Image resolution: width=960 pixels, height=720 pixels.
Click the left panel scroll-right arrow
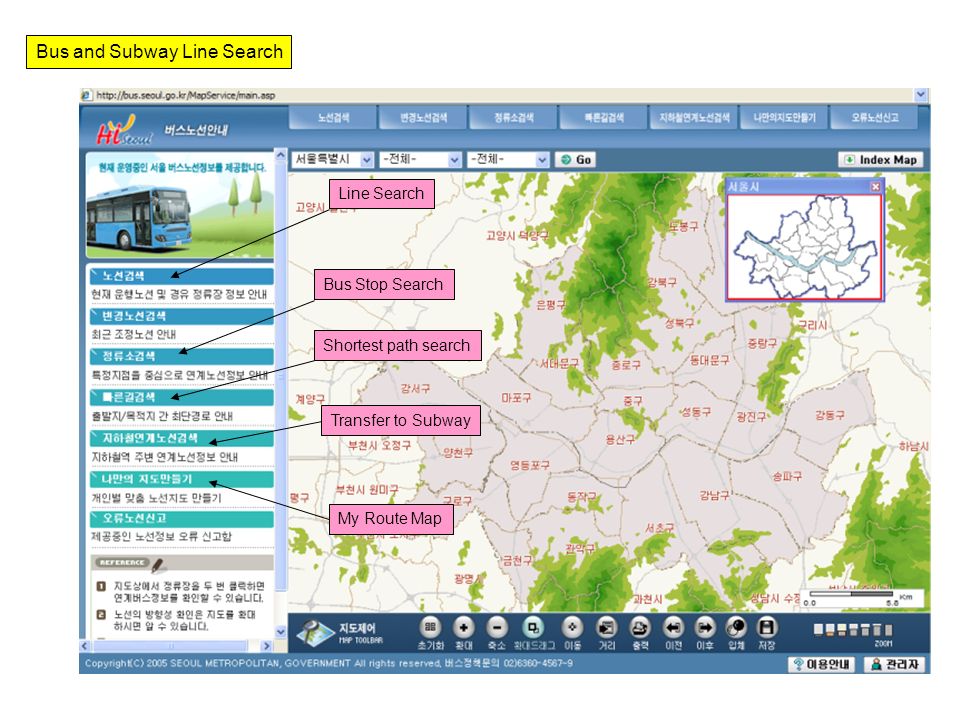(266, 646)
